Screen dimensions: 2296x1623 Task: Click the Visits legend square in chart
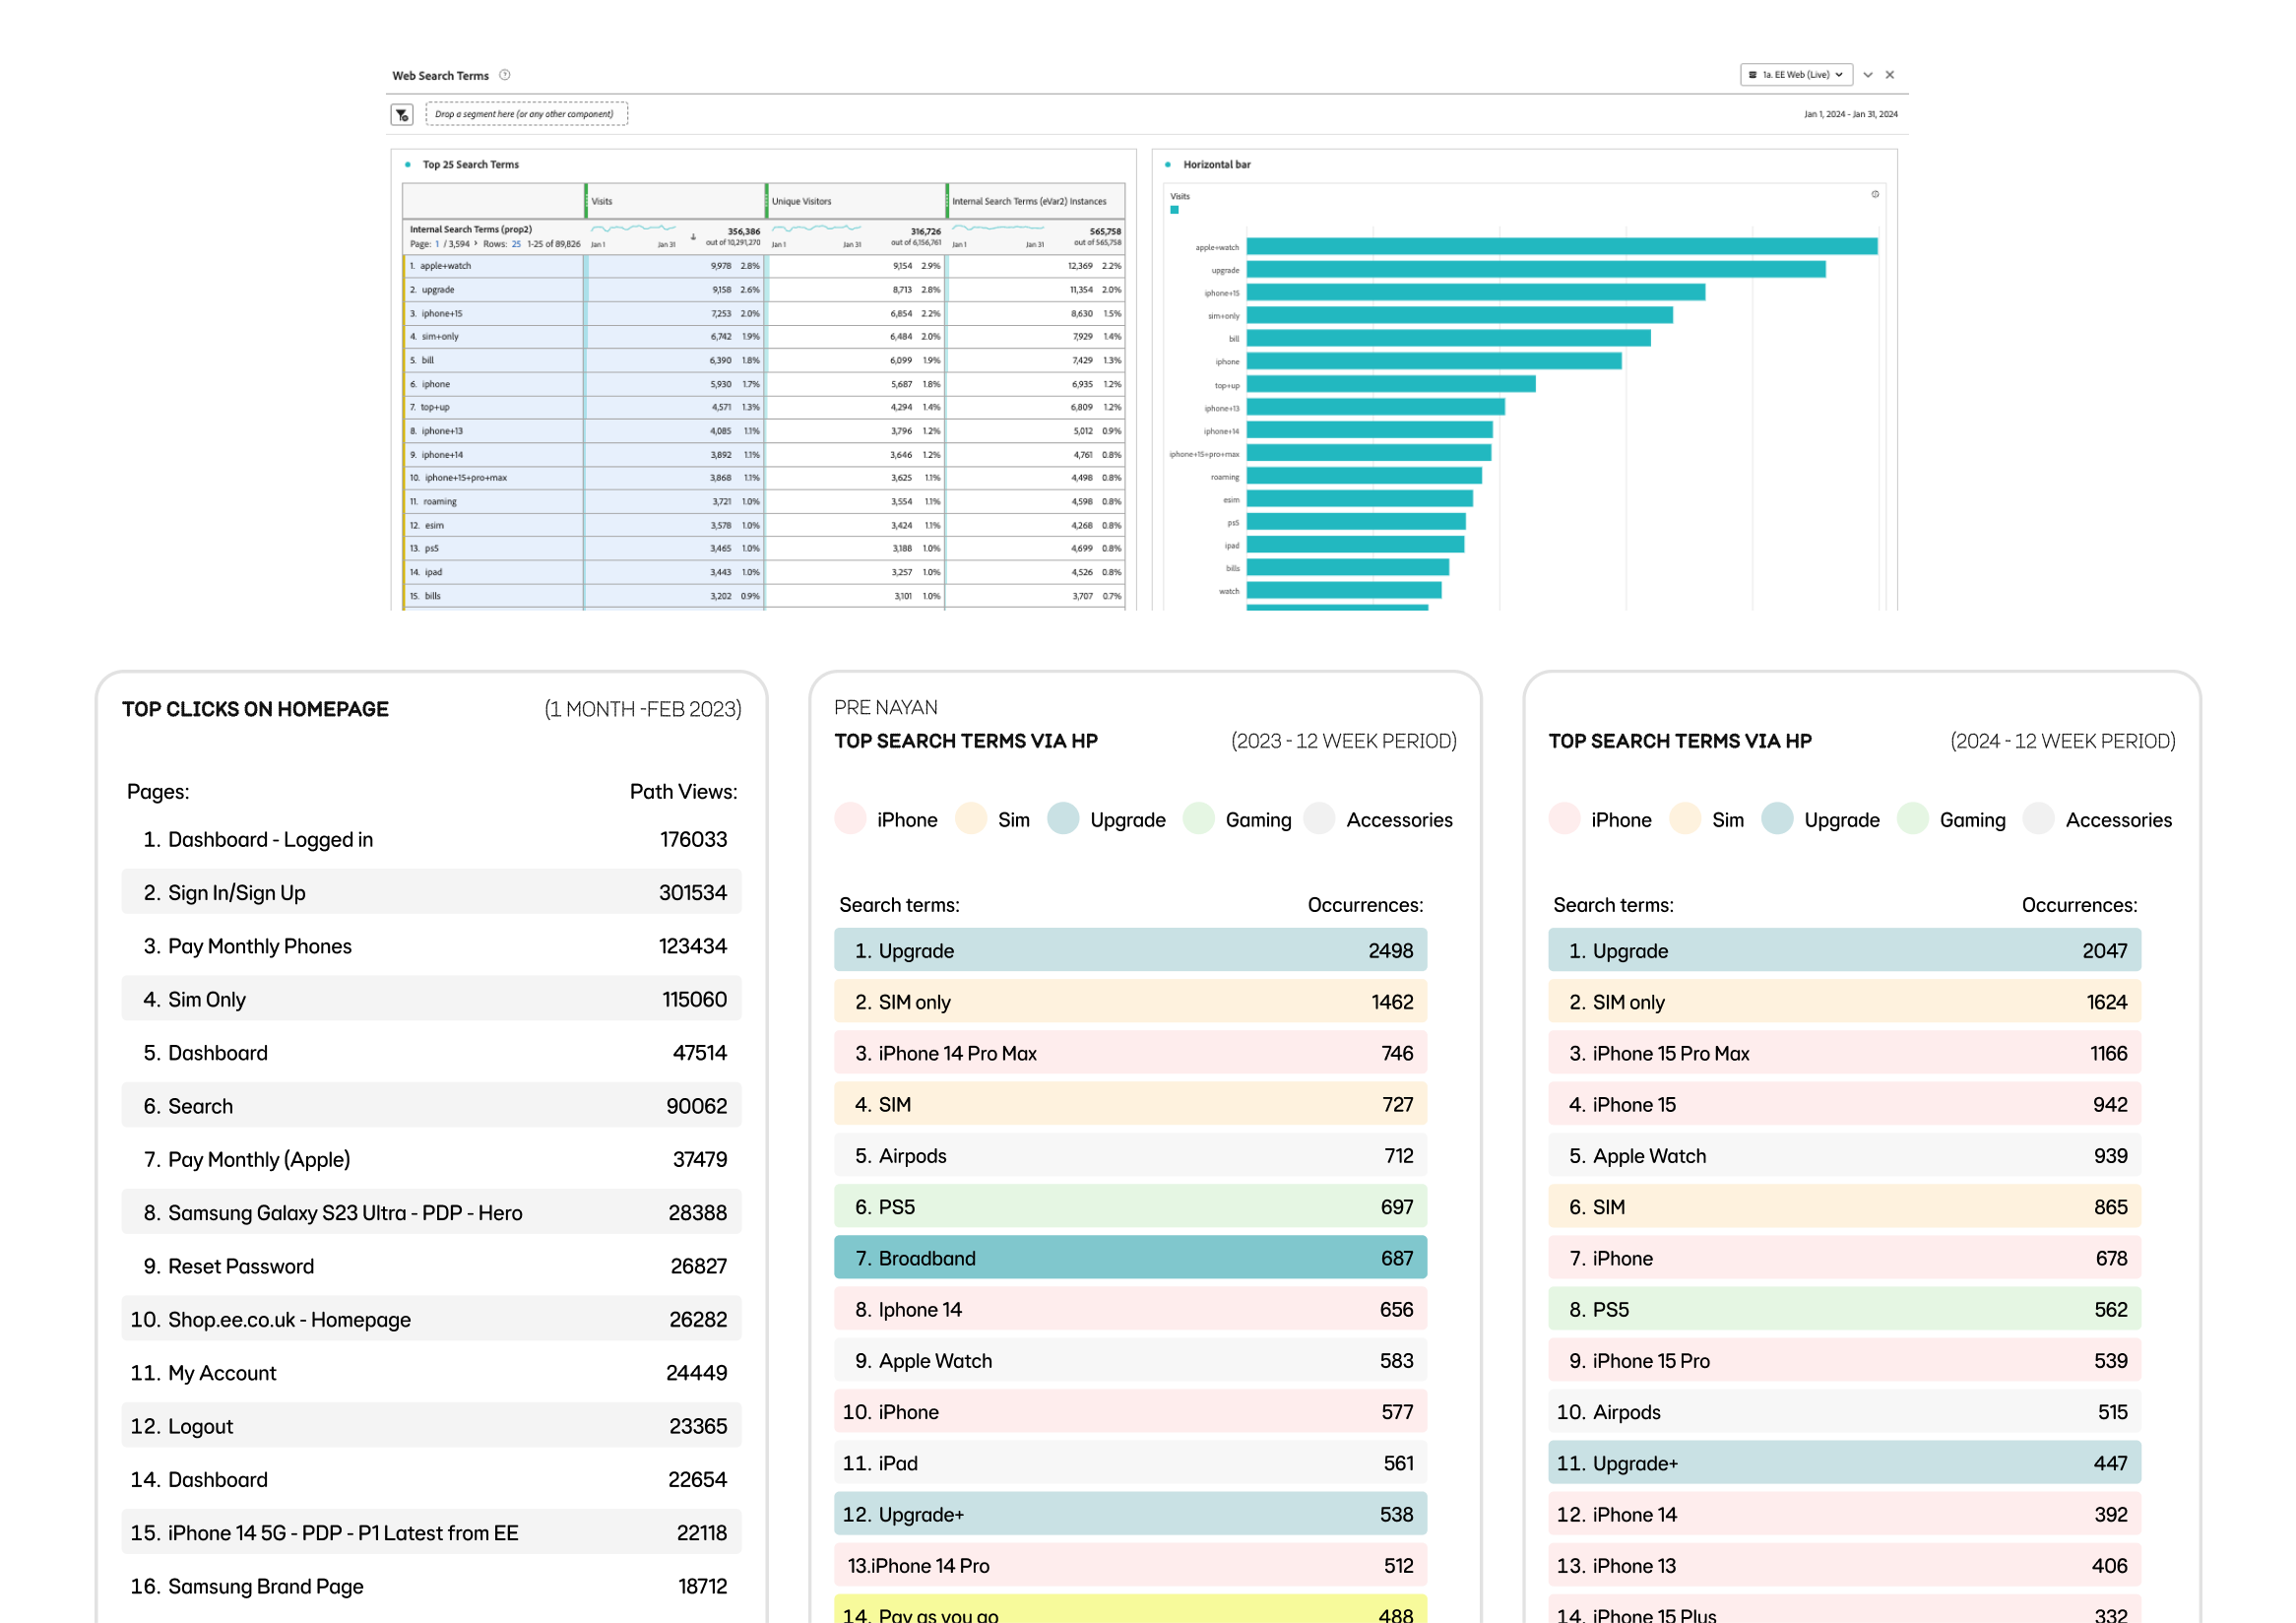pyautogui.click(x=1175, y=210)
